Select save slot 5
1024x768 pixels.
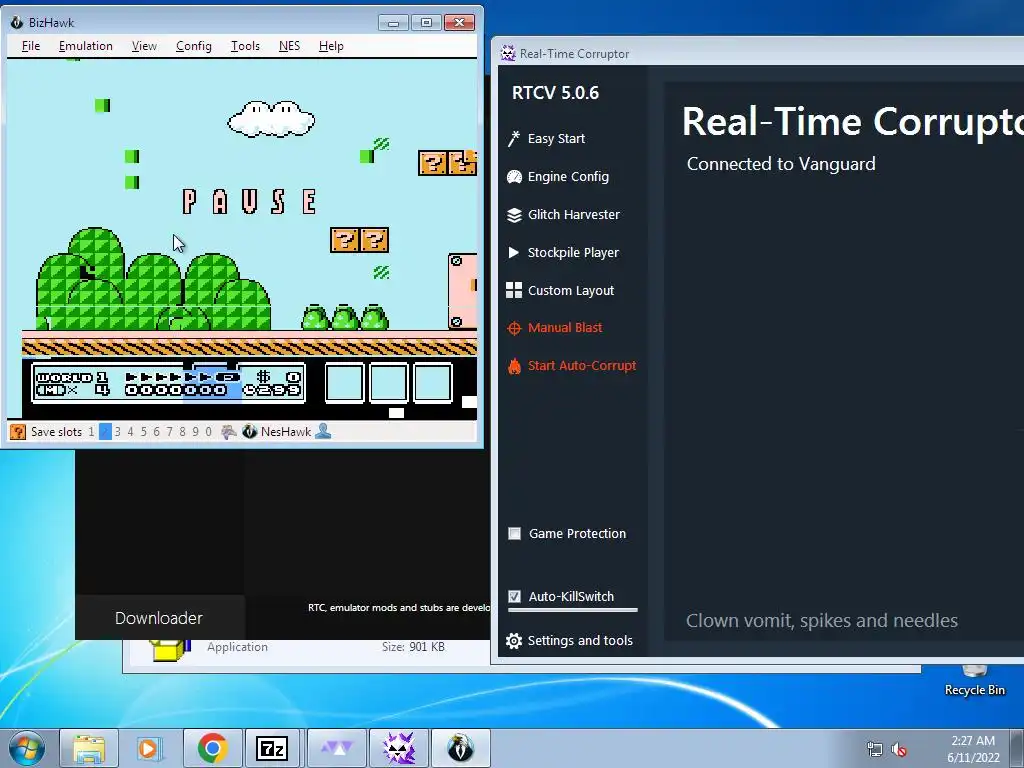(x=144, y=432)
